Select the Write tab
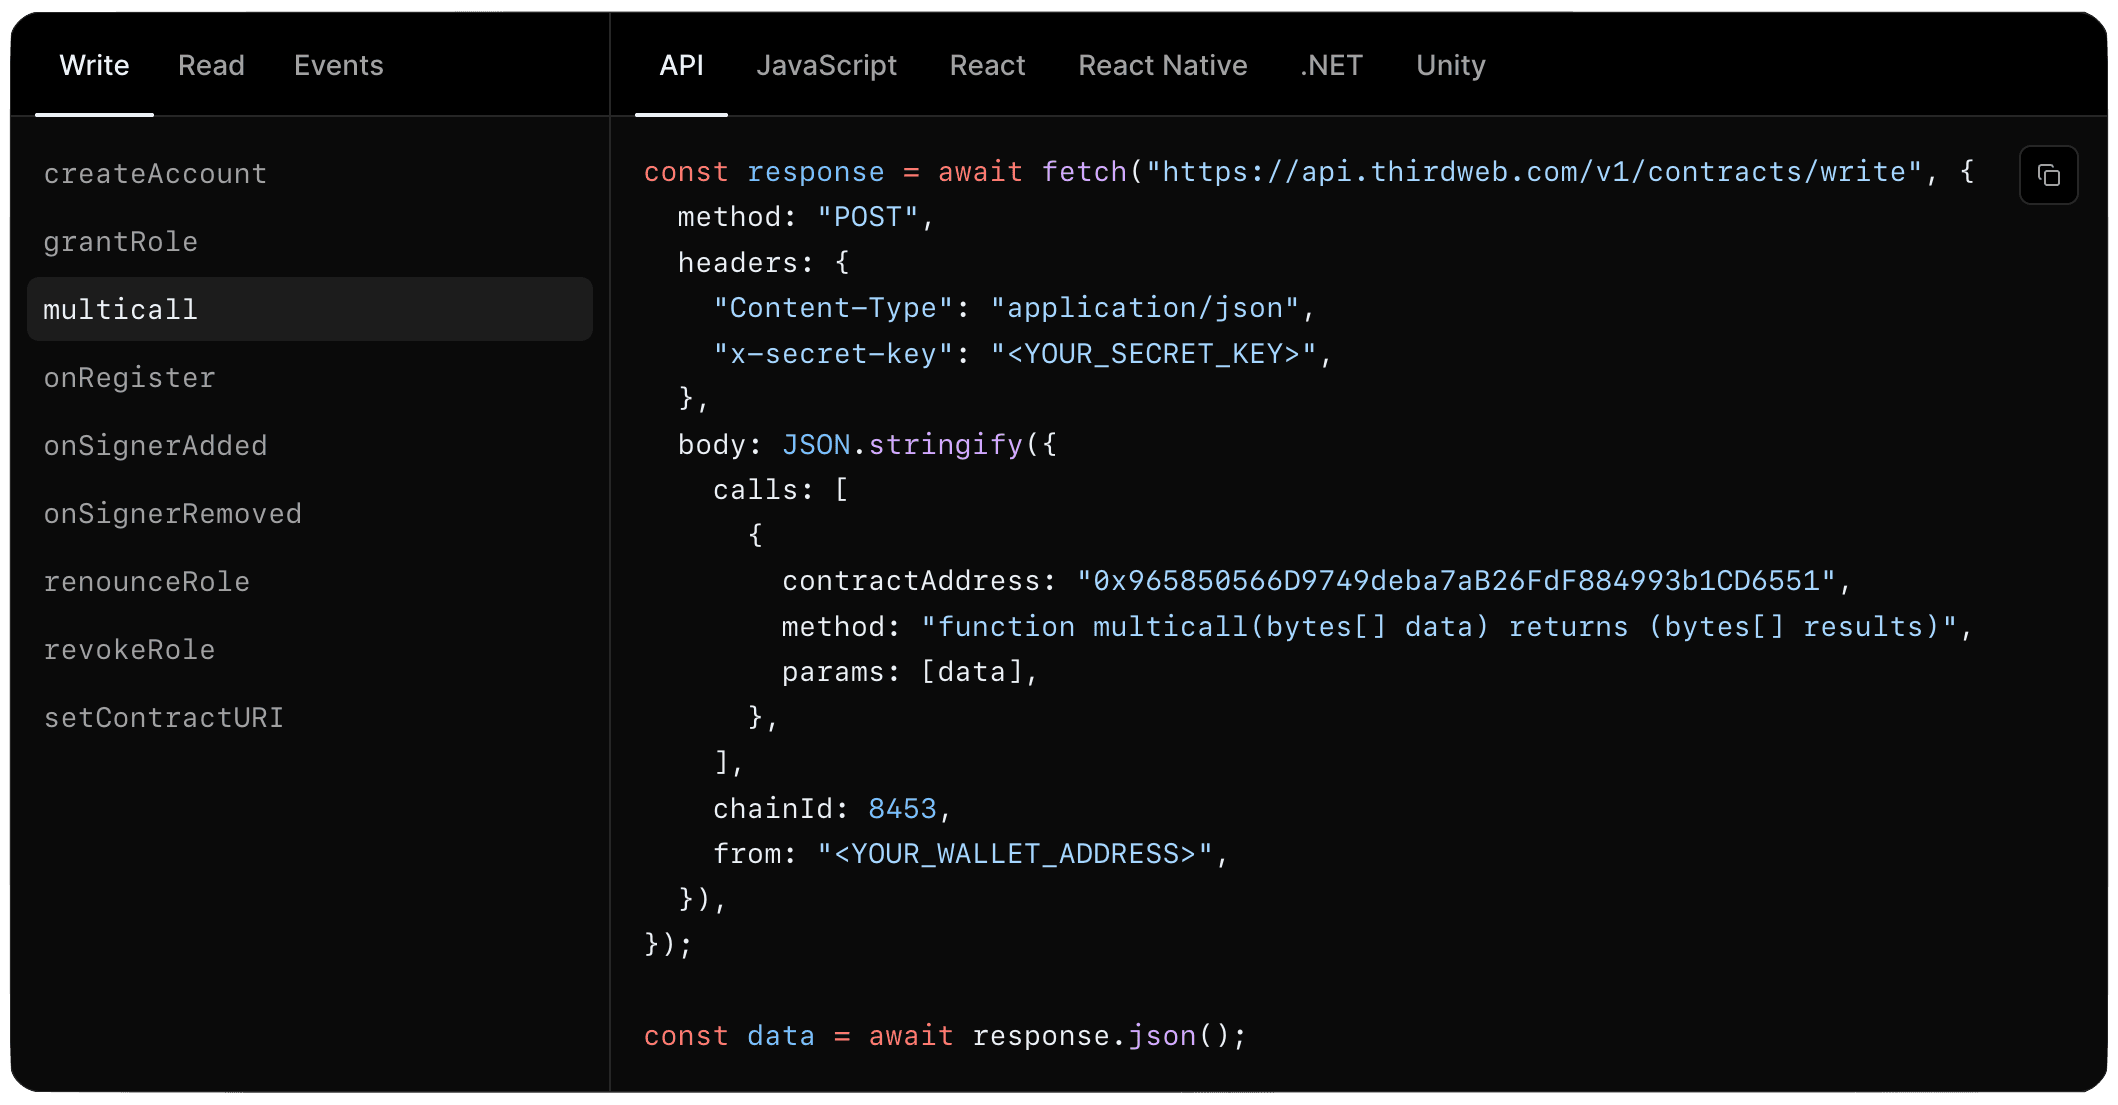 tap(94, 66)
